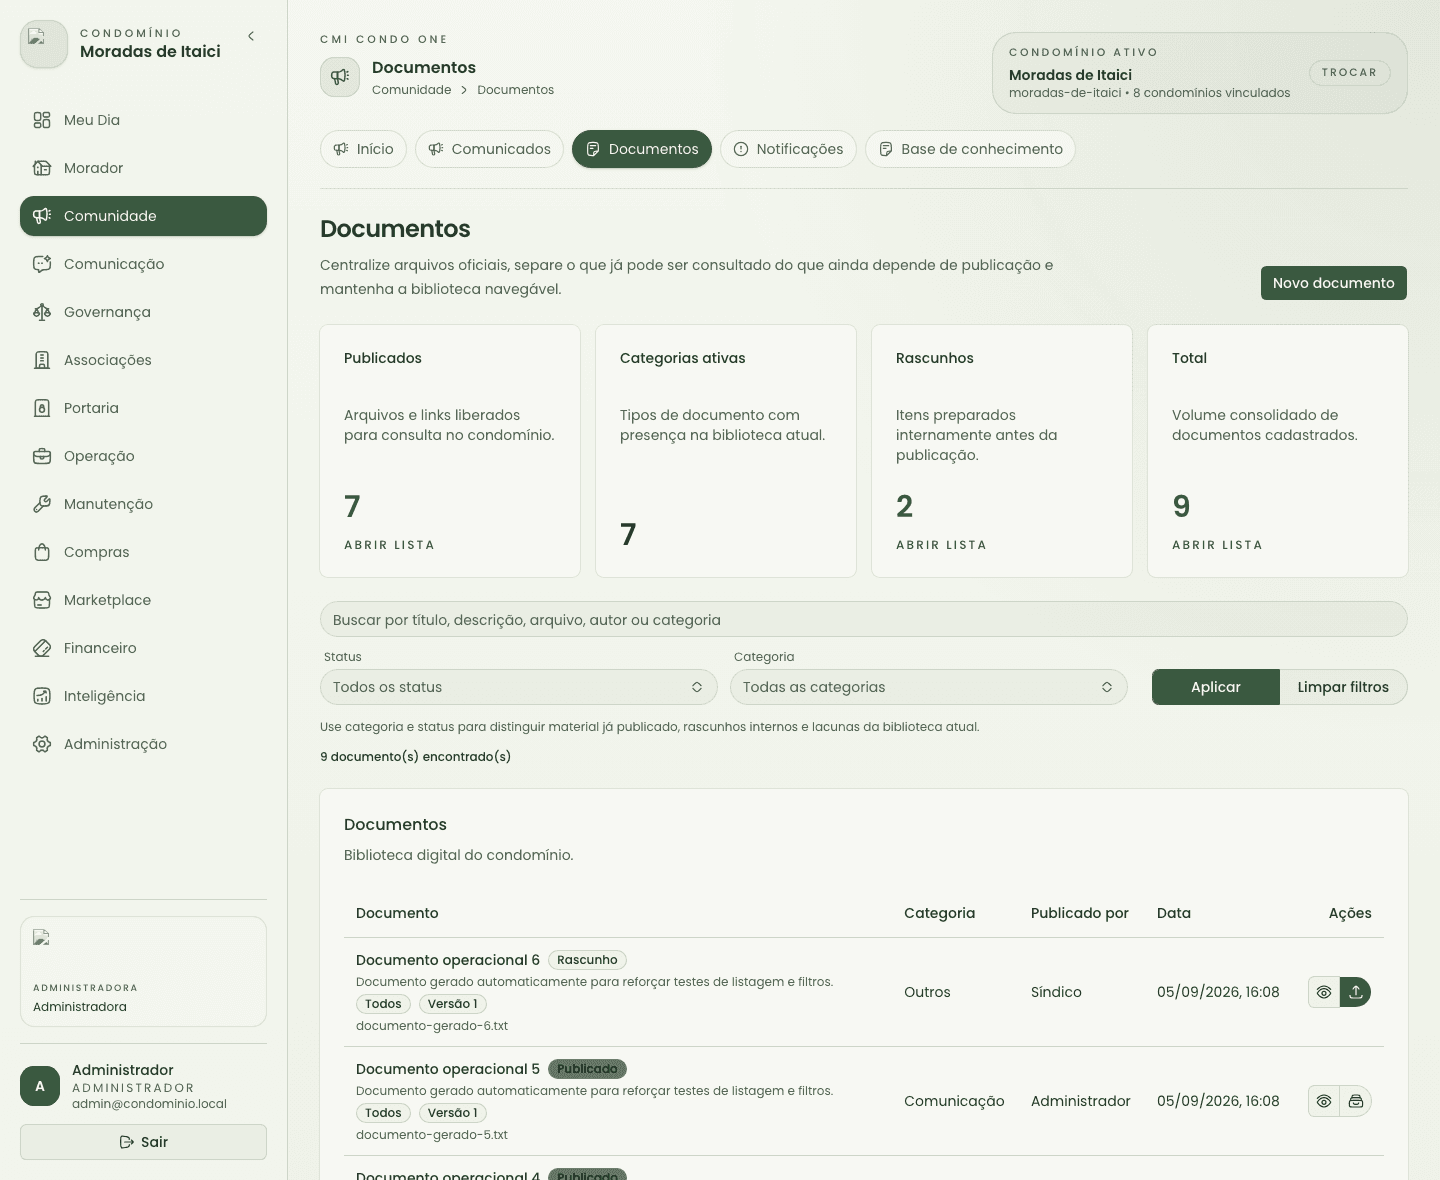
Task: Click admin@condominio.local email text
Action: tap(149, 1104)
